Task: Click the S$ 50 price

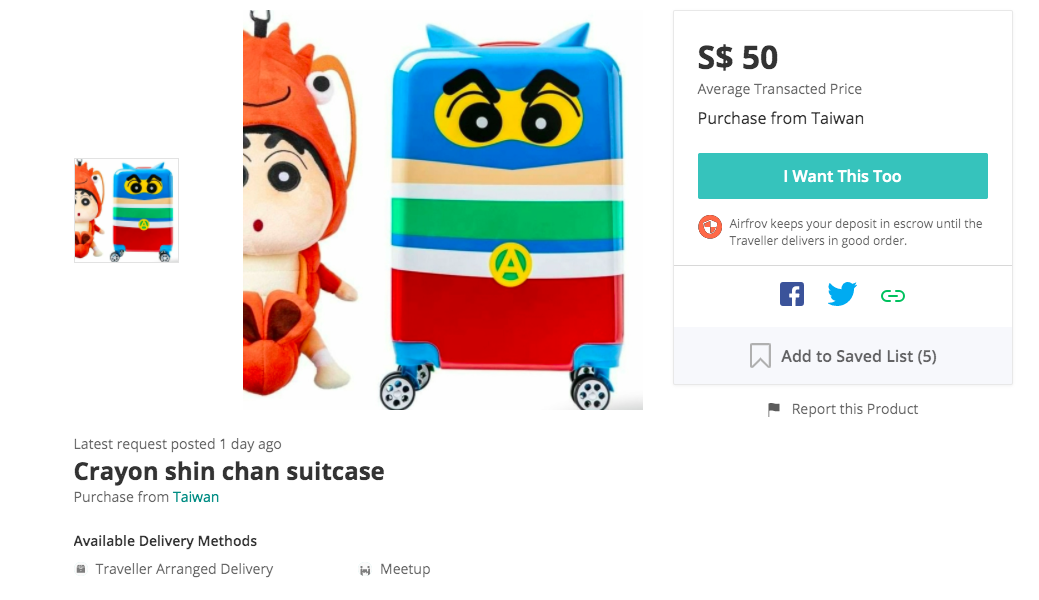Action: pos(738,57)
